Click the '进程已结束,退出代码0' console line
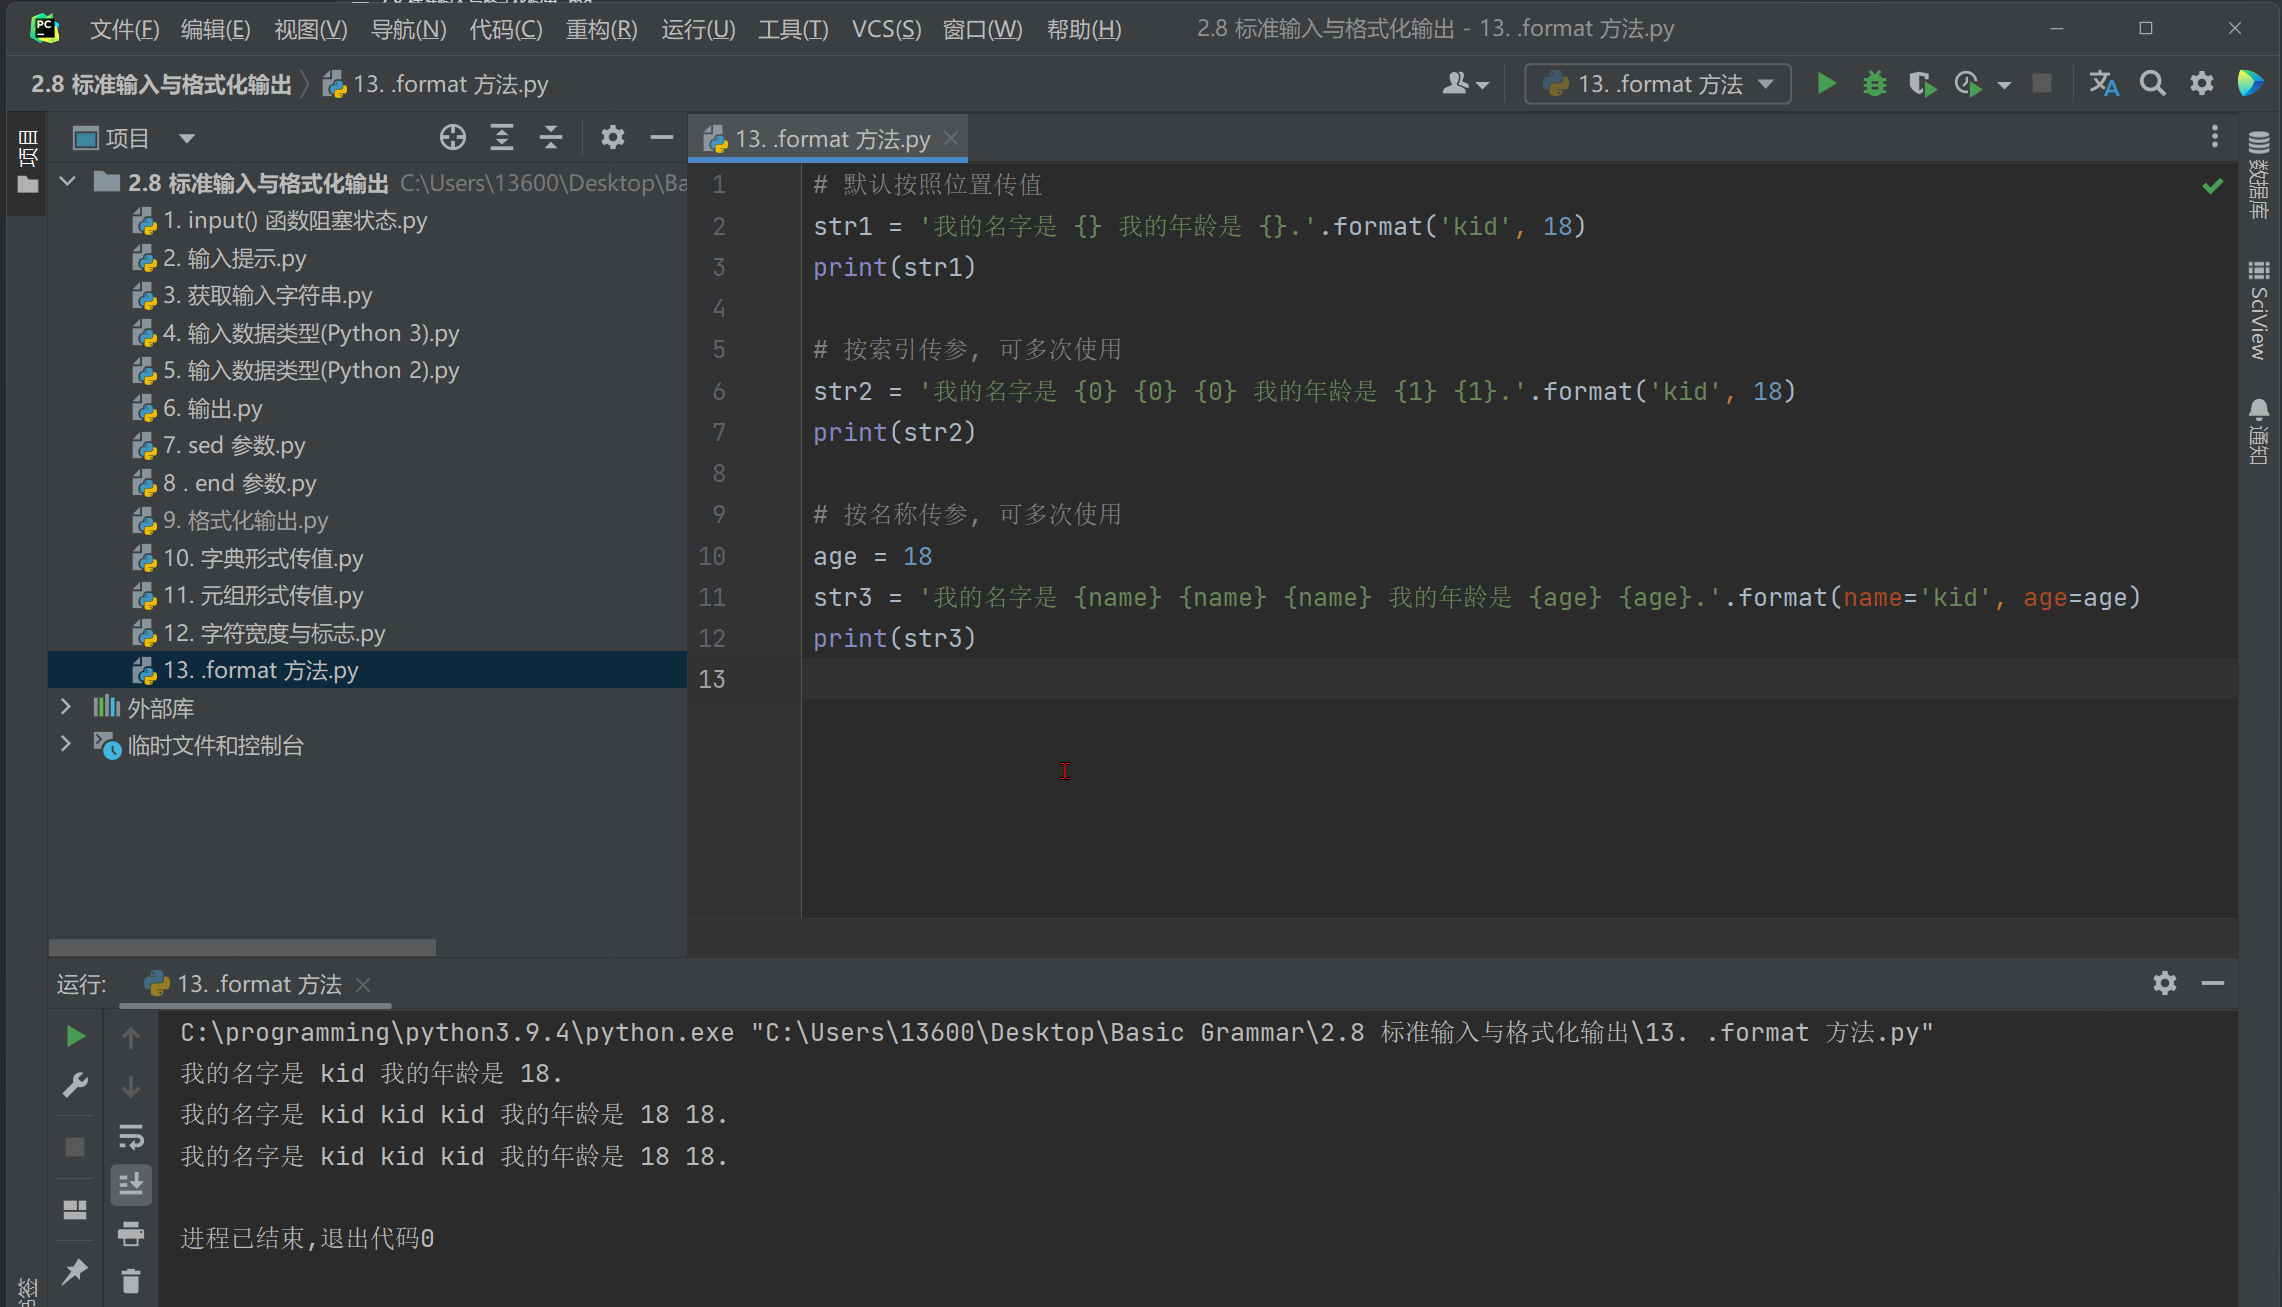2282x1307 pixels. click(307, 1238)
